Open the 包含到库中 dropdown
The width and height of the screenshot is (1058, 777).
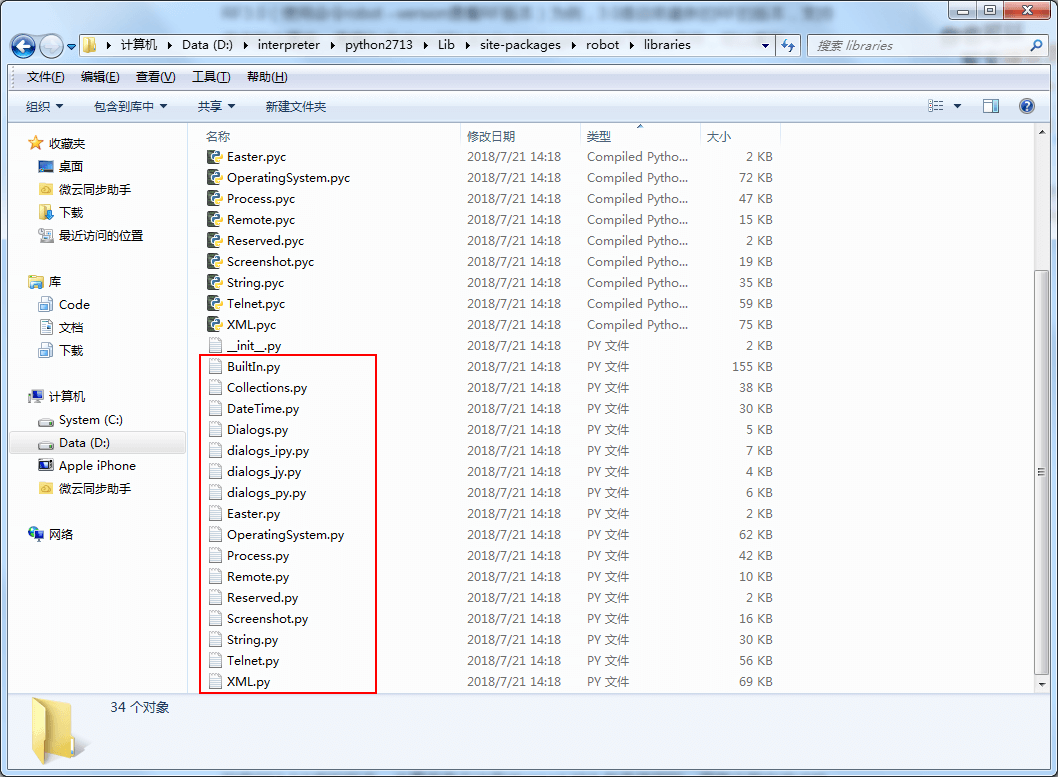click(x=130, y=106)
